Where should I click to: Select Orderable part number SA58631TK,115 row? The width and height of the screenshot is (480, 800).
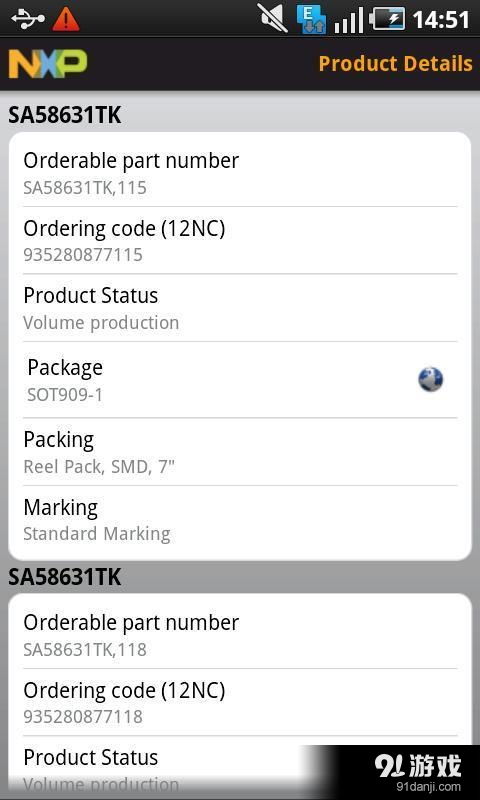pyautogui.click(x=240, y=173)
